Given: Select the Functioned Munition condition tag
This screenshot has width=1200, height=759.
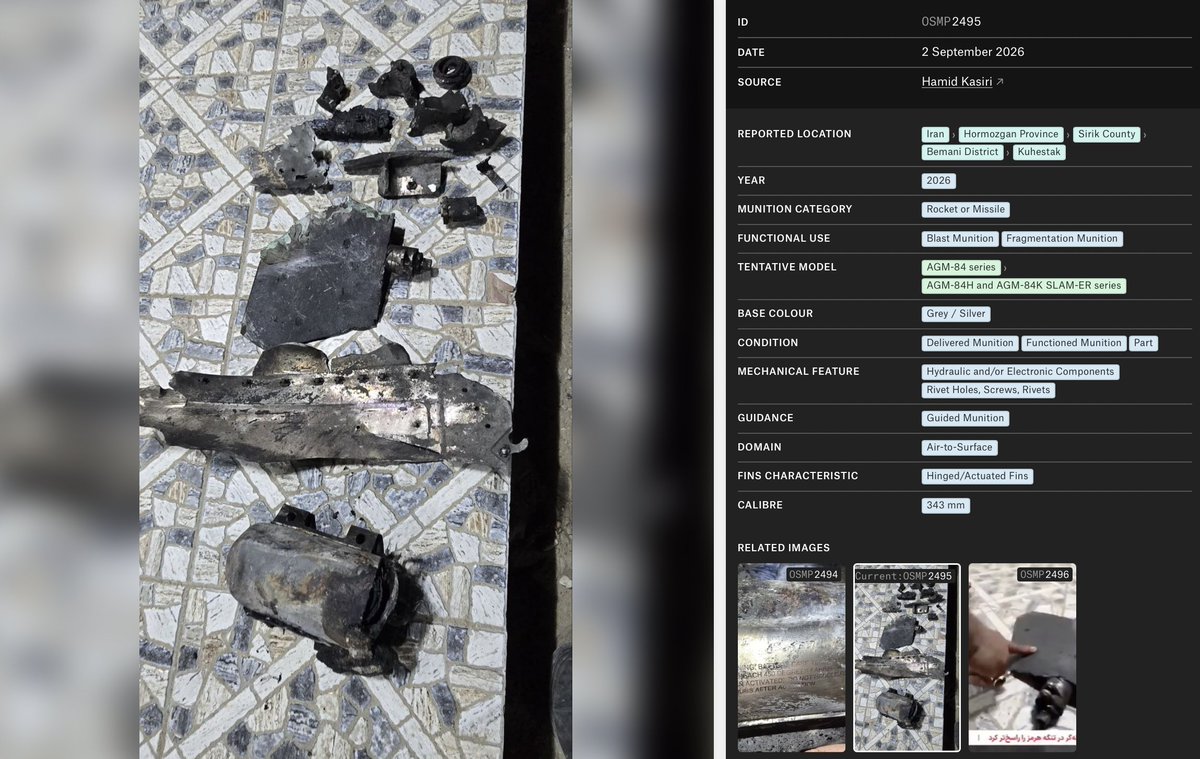Looking at the screenshot, I should coord(1074,343).
